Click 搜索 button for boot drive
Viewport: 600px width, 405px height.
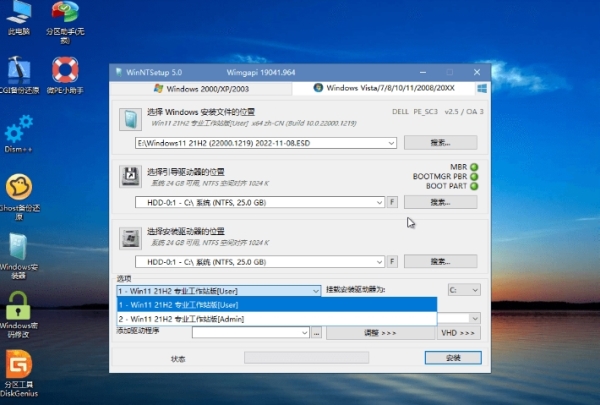click(440, 202)
